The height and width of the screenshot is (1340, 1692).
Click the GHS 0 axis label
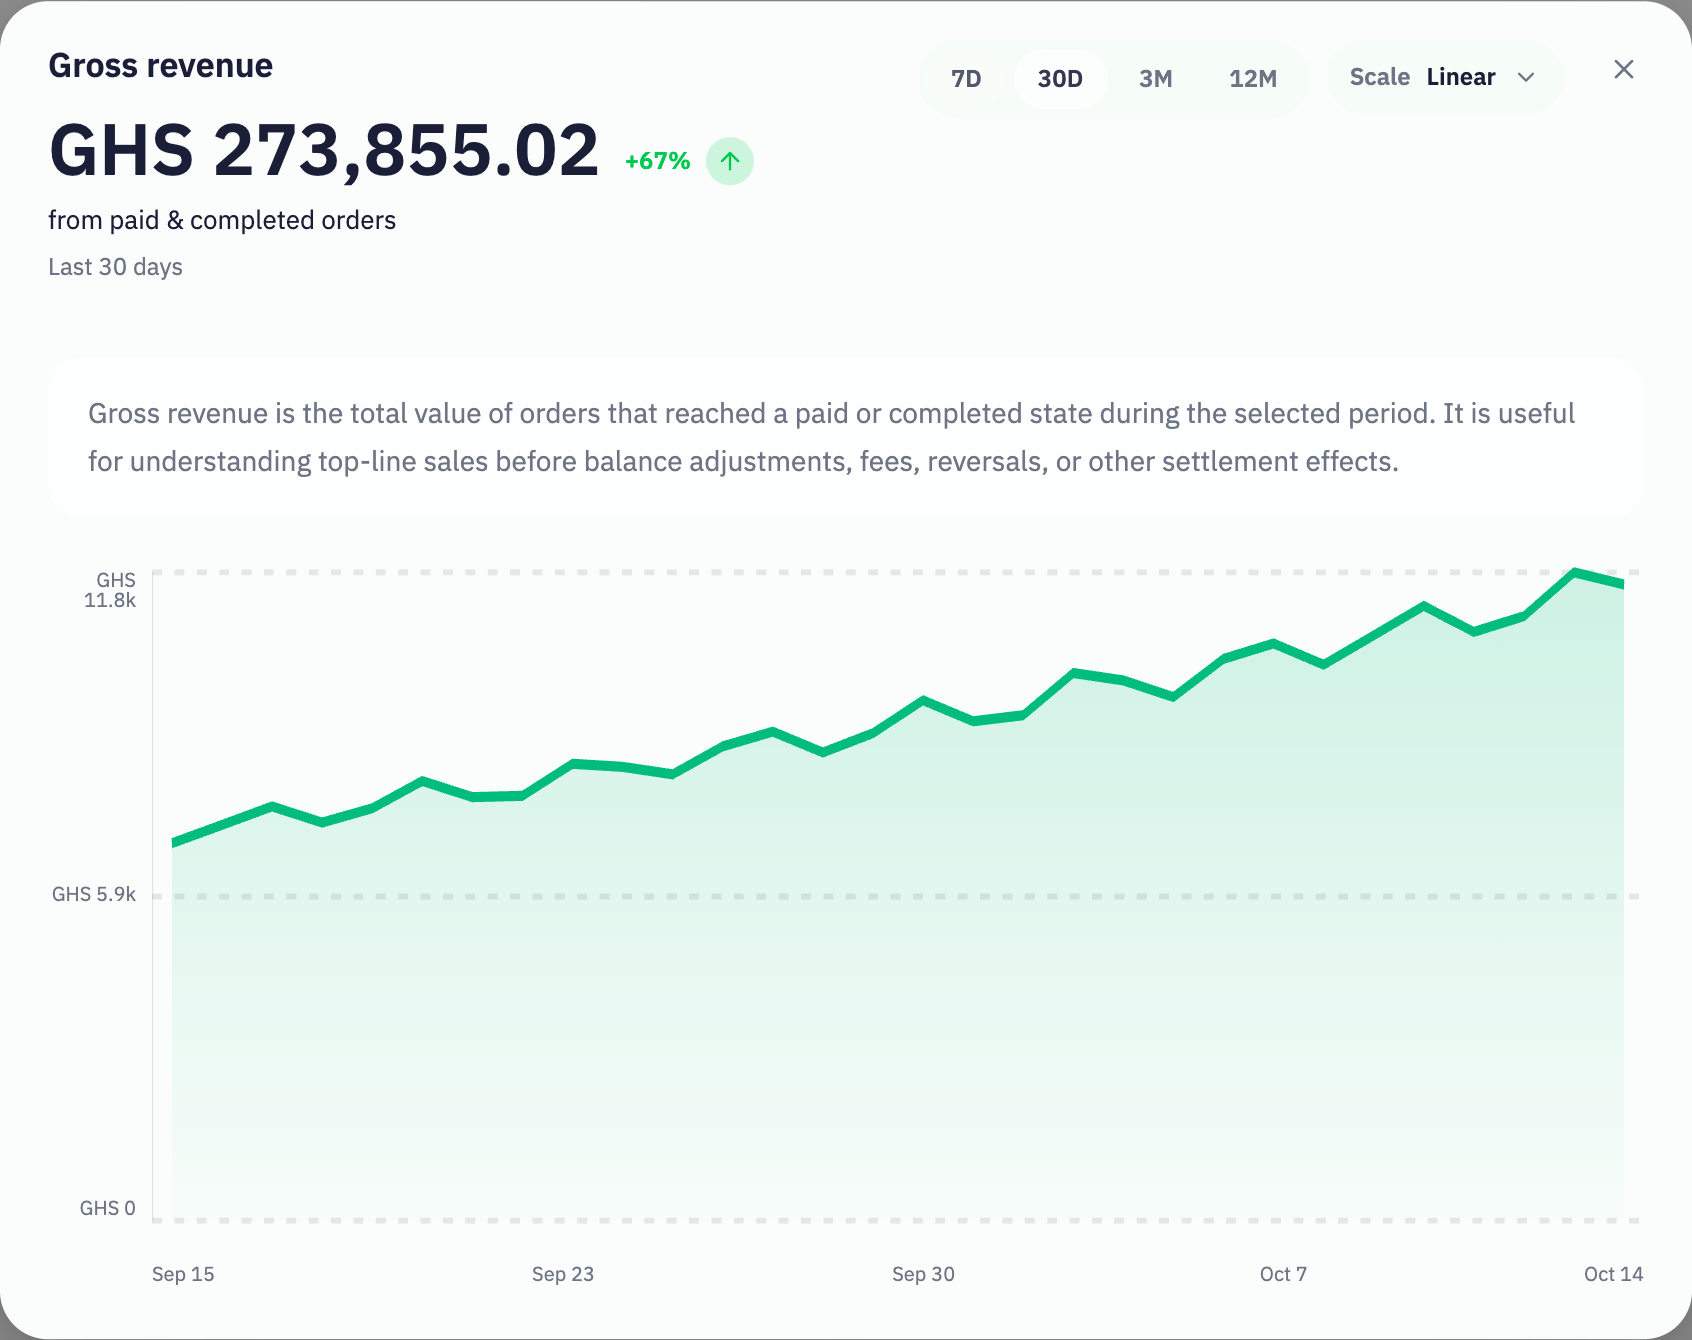tap(107, 1208)
